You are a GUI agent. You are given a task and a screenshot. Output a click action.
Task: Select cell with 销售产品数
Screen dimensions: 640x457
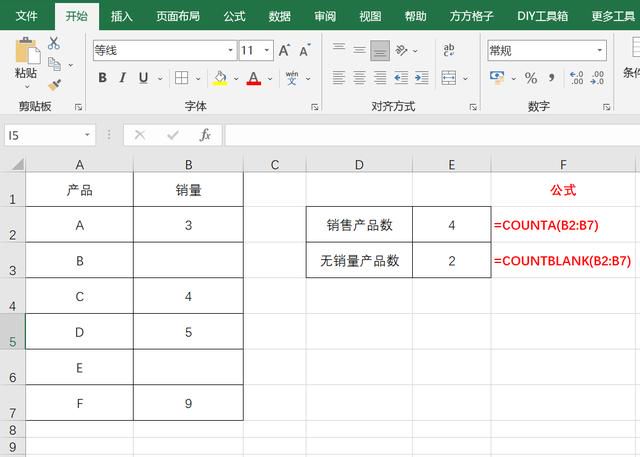359,225
